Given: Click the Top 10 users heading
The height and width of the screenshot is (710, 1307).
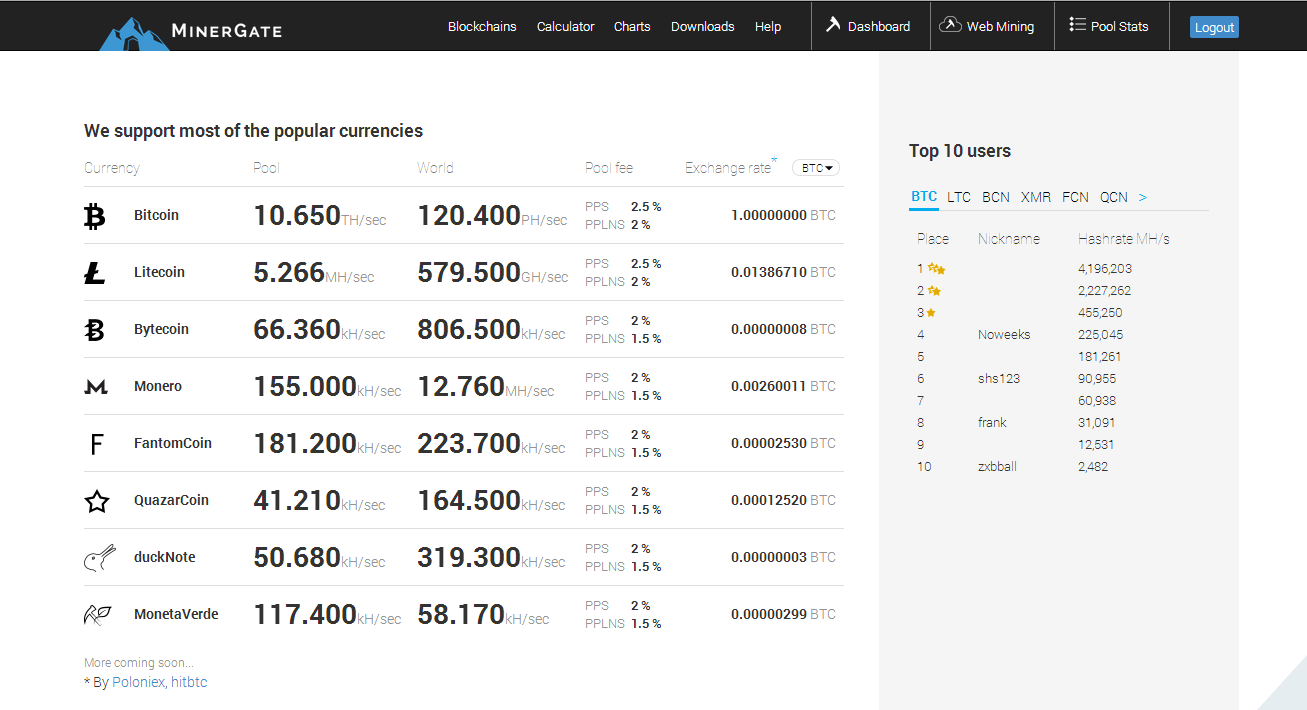Looking at the screenshot, I should point(960,151).
